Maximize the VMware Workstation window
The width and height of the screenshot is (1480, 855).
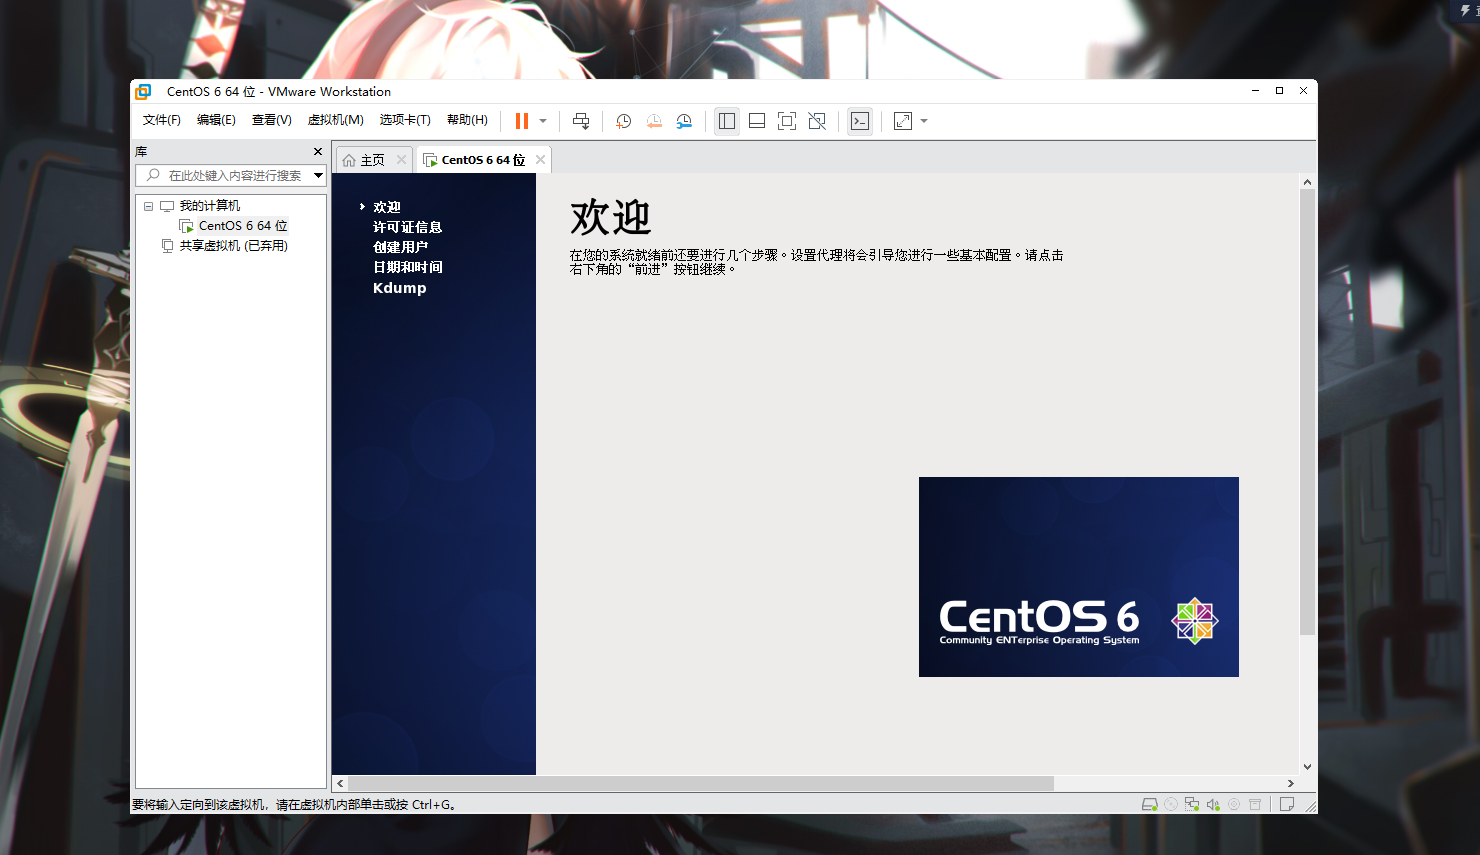[1279, 90]
